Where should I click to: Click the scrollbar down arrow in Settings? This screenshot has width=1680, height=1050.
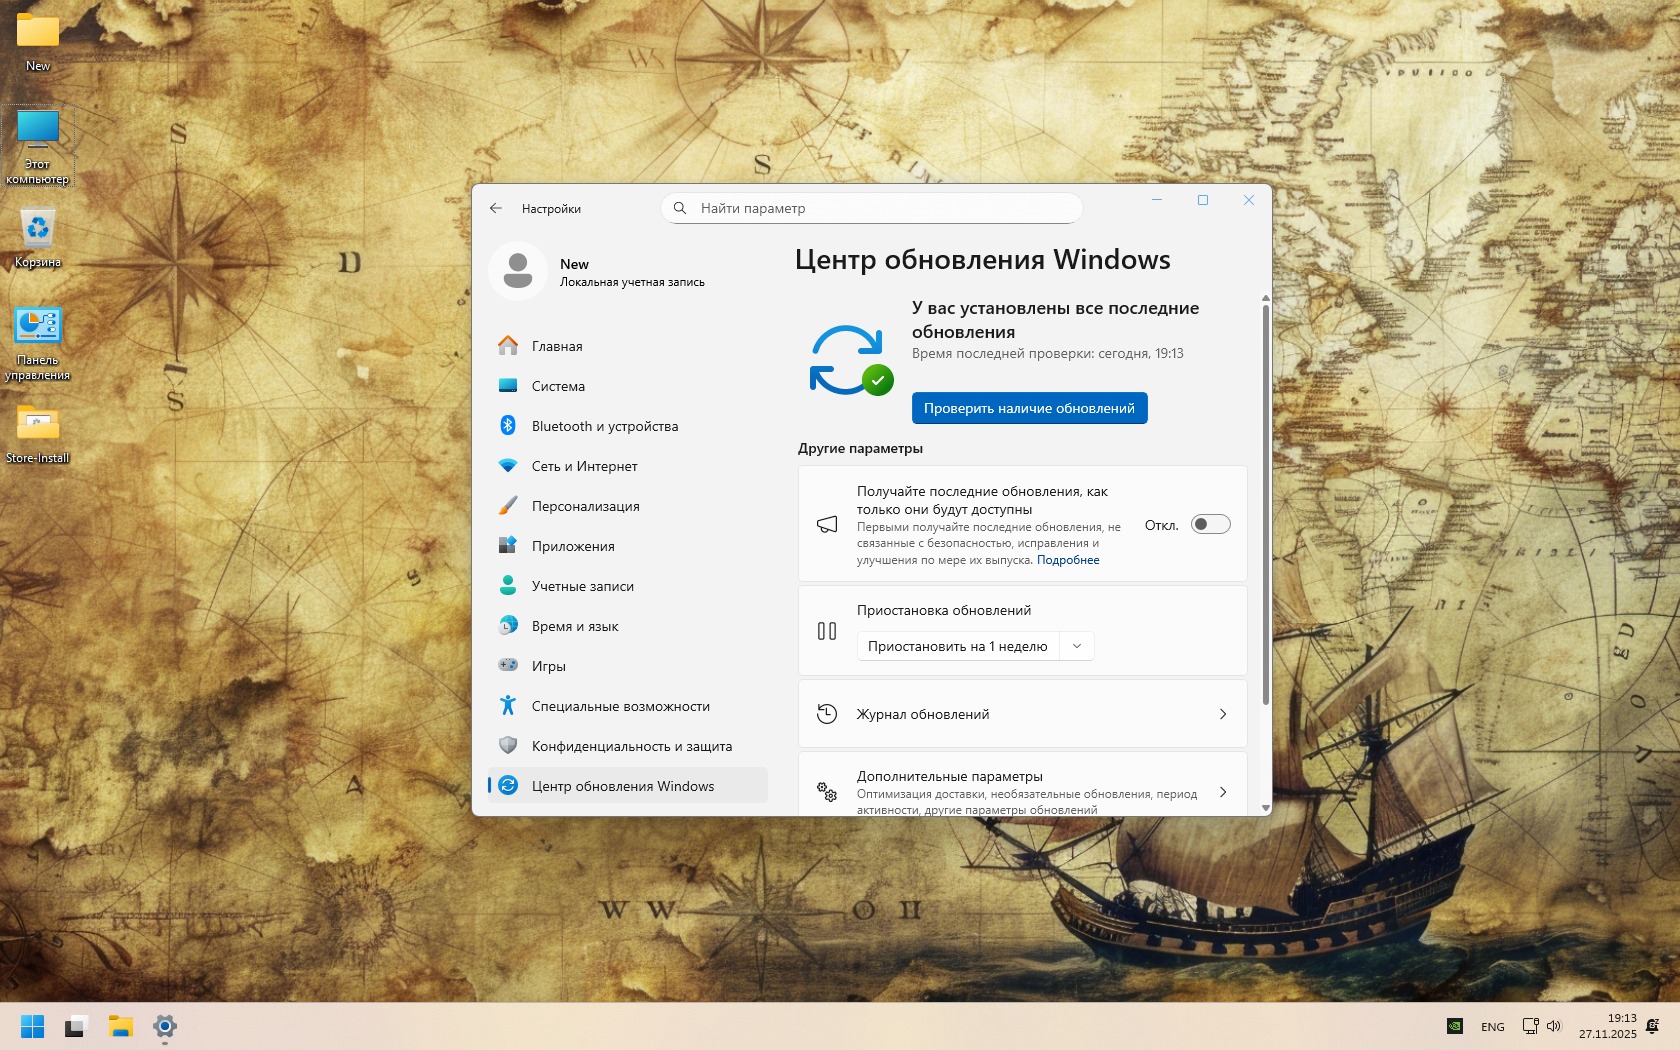[x=1265, y=808]
